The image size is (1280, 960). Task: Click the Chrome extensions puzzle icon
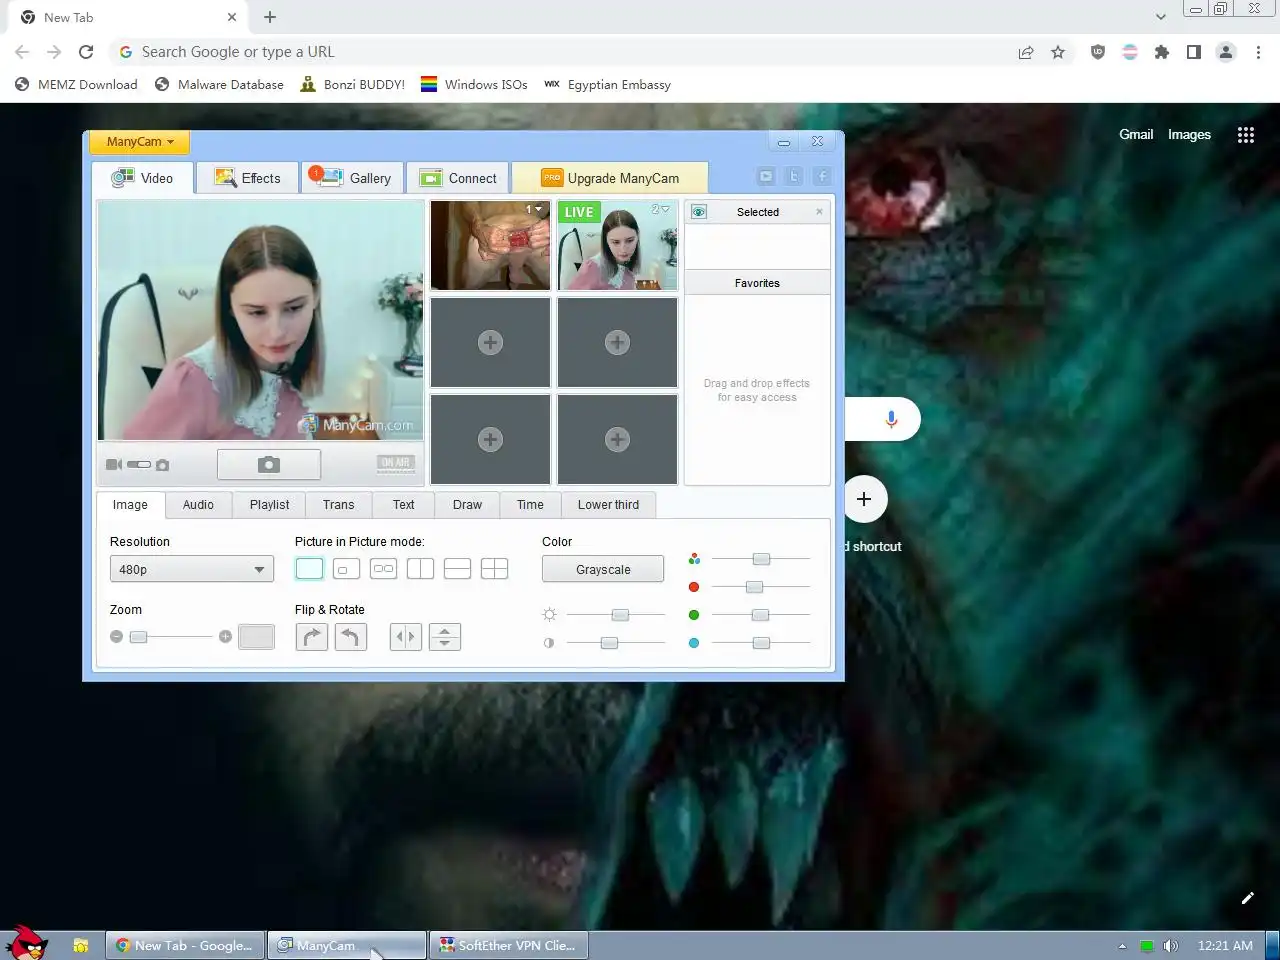click(1162, 52)
